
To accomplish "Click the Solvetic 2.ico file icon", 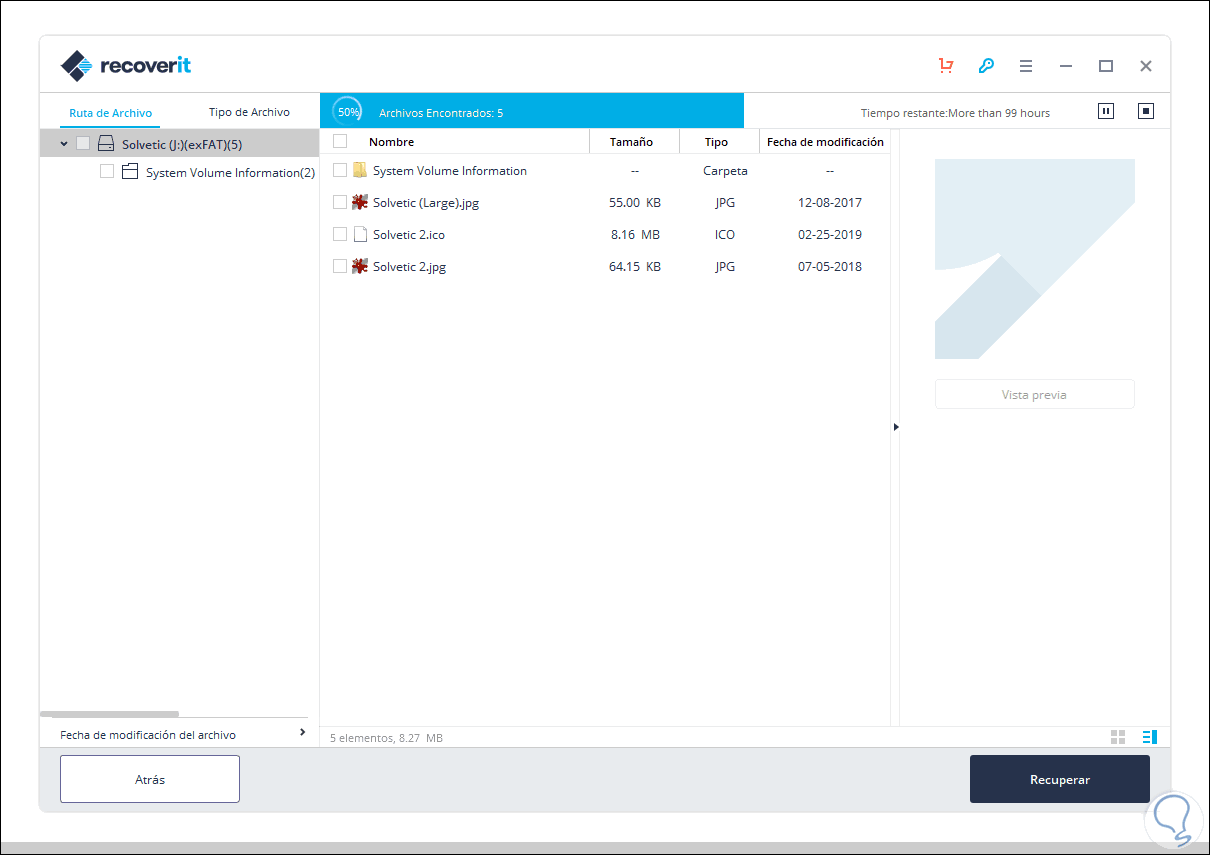I will (x=360, y=234).
